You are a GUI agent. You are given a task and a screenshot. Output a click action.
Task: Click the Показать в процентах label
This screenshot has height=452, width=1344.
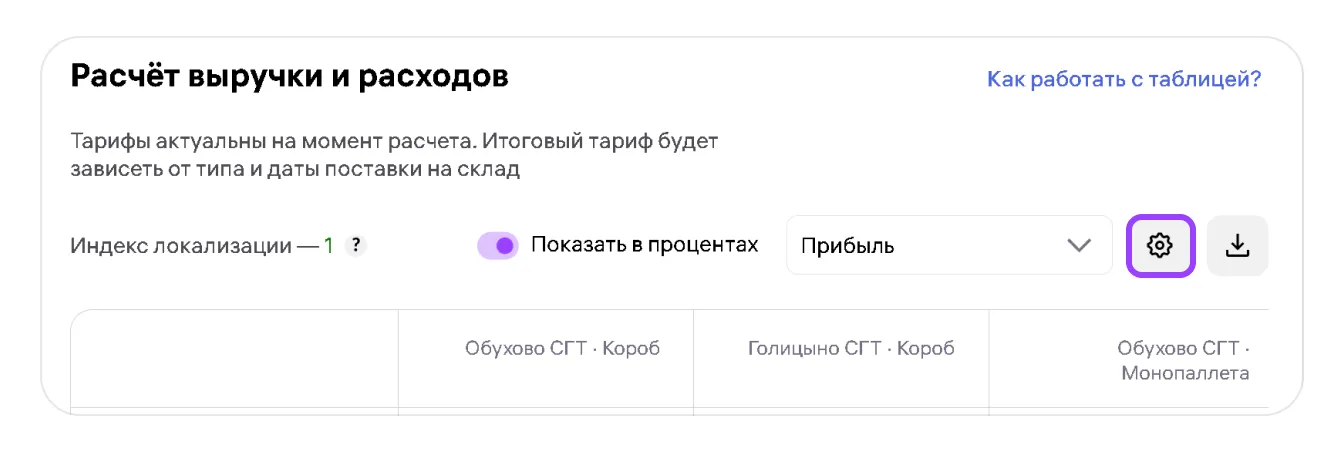(644, 245)
